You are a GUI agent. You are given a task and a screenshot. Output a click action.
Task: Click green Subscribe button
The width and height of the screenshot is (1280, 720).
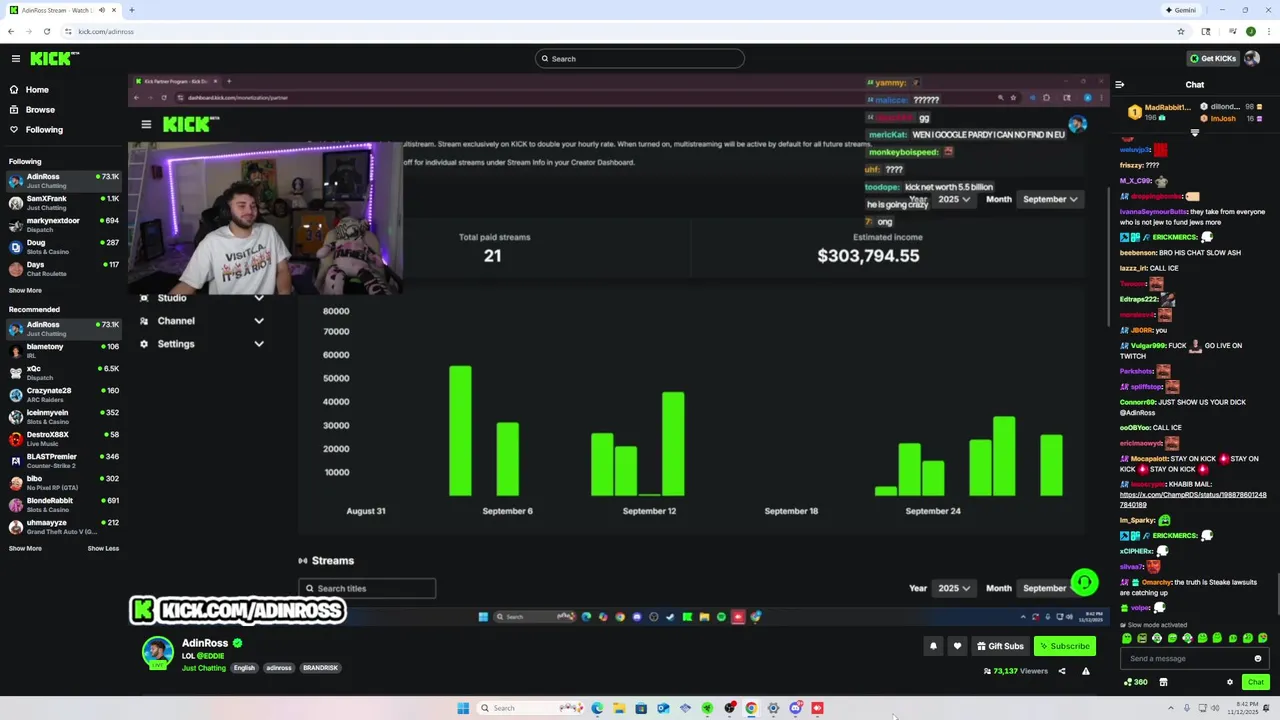1064,646
